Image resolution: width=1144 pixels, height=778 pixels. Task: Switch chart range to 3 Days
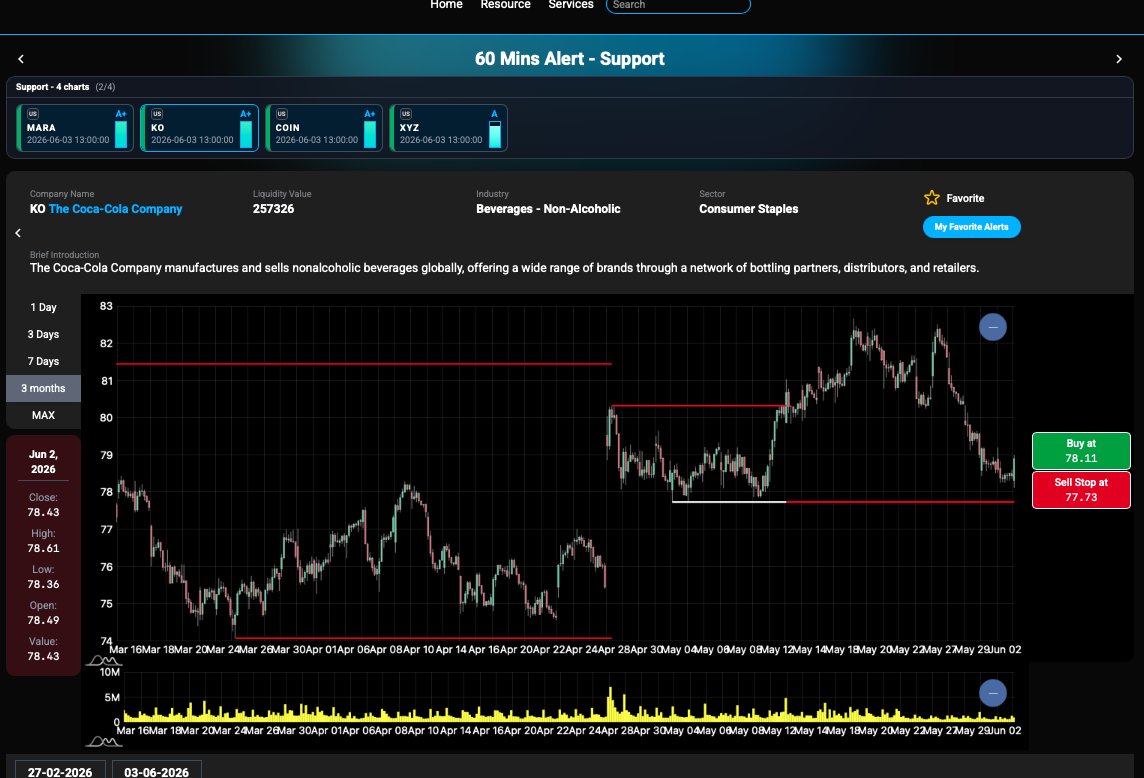coord(43,334)
